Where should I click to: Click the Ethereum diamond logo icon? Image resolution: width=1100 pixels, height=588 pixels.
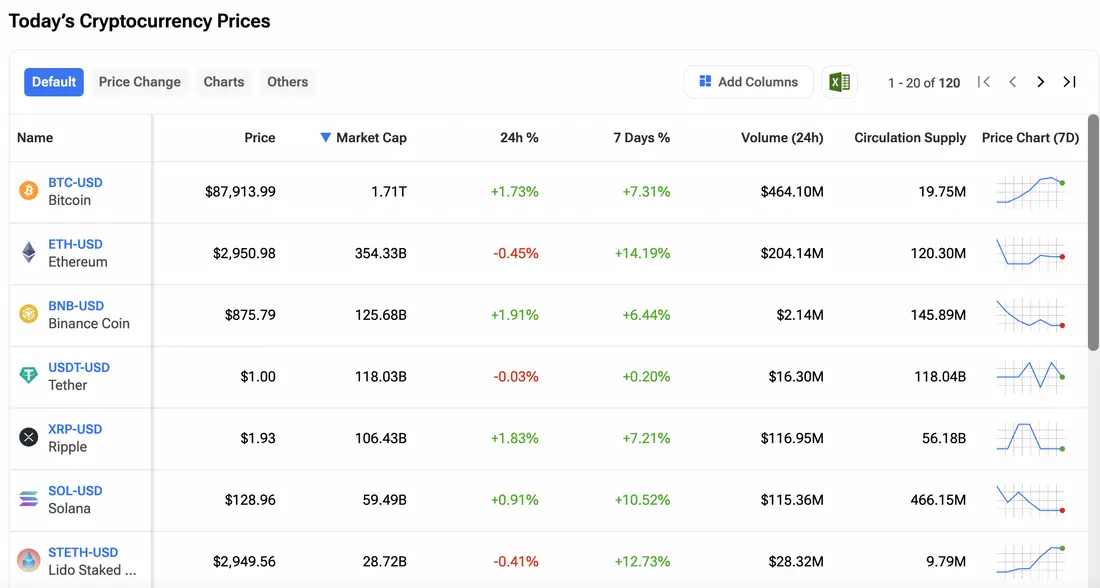tap(29, 253)
